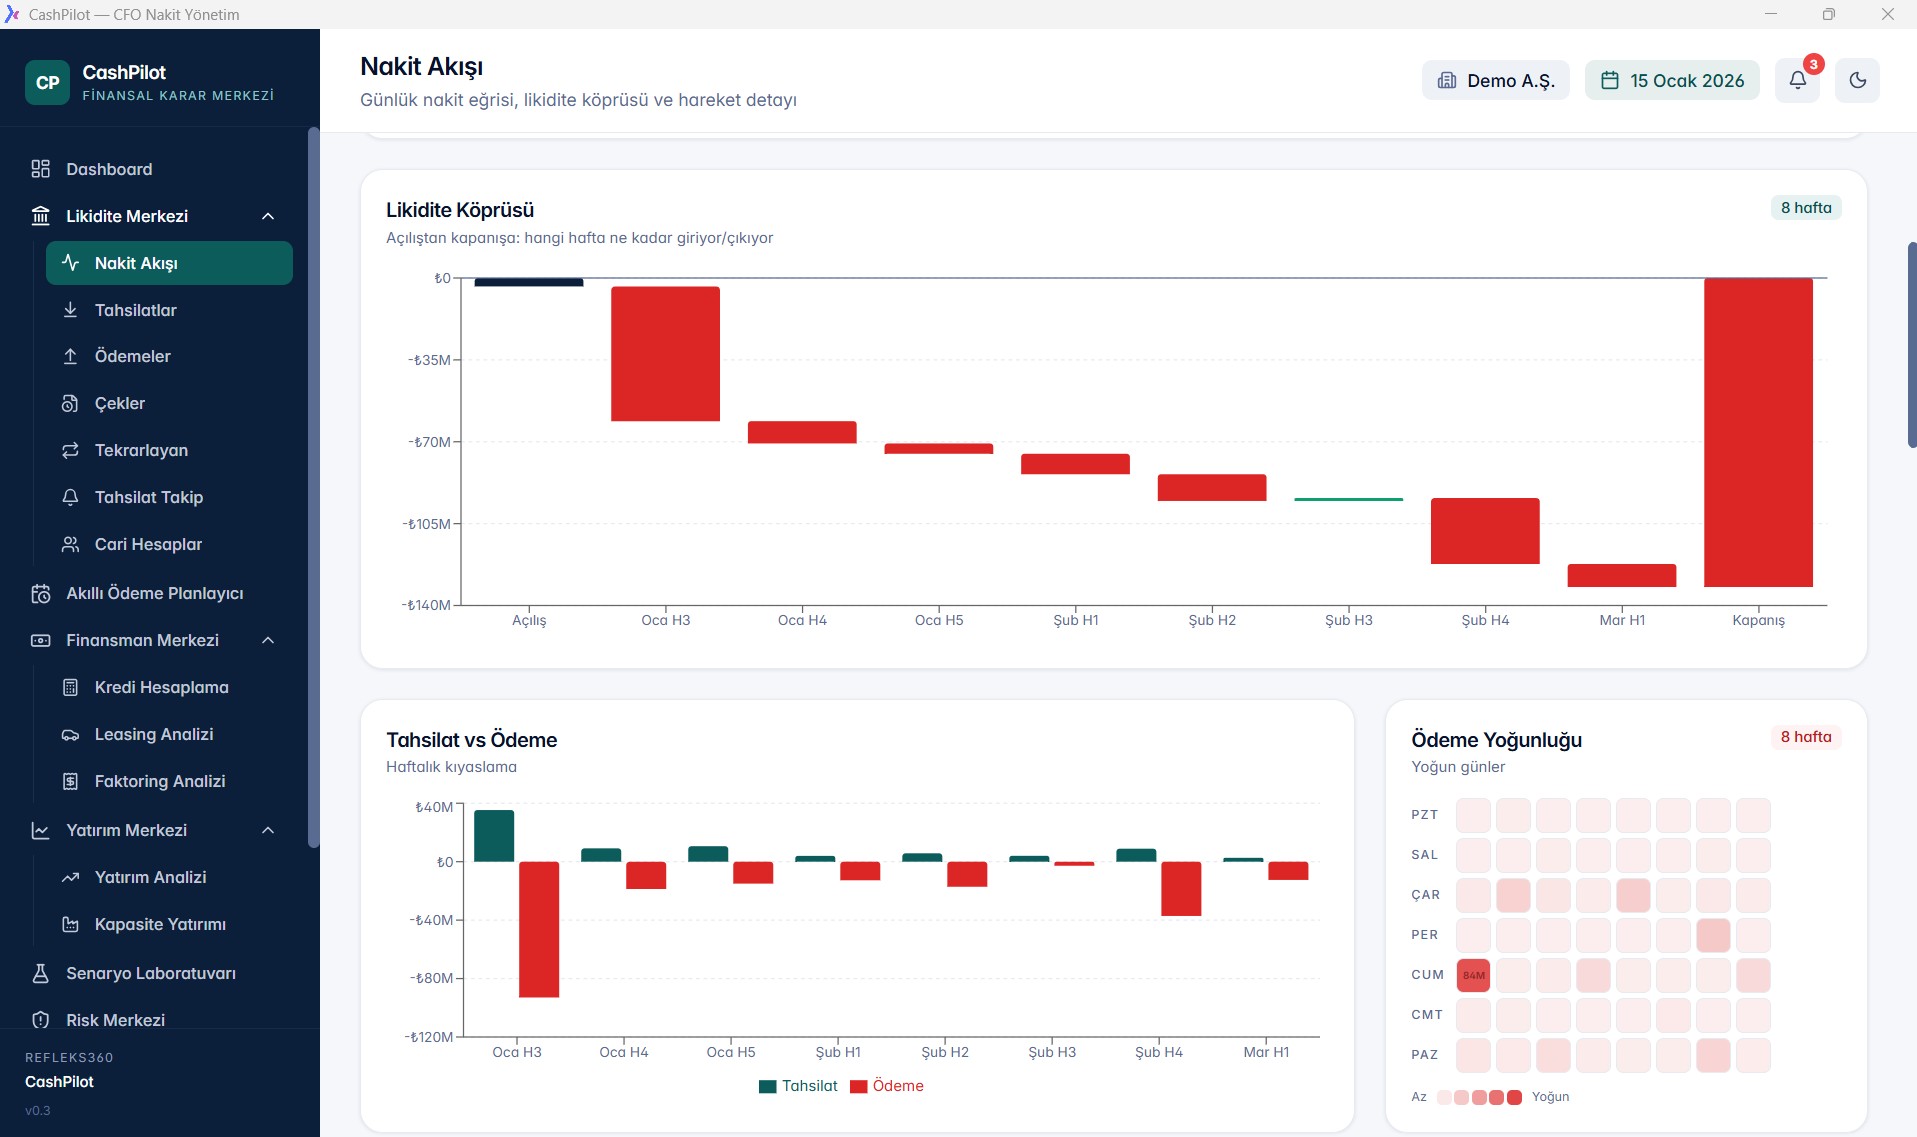Select Tekrarlayan in the sidebar
The image size is (1917, 1137).
tap(169, 450)
